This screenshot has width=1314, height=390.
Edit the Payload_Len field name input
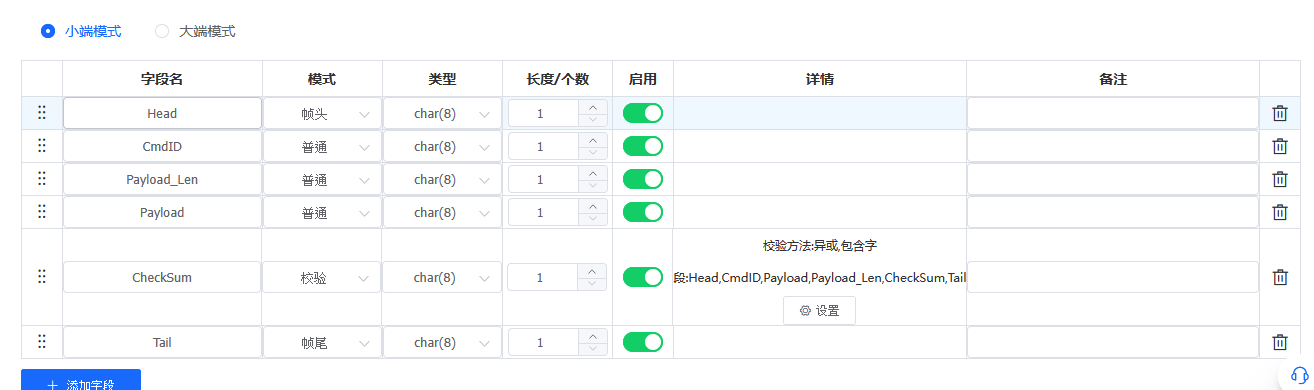pyautogui.click(x=162, y=179)
